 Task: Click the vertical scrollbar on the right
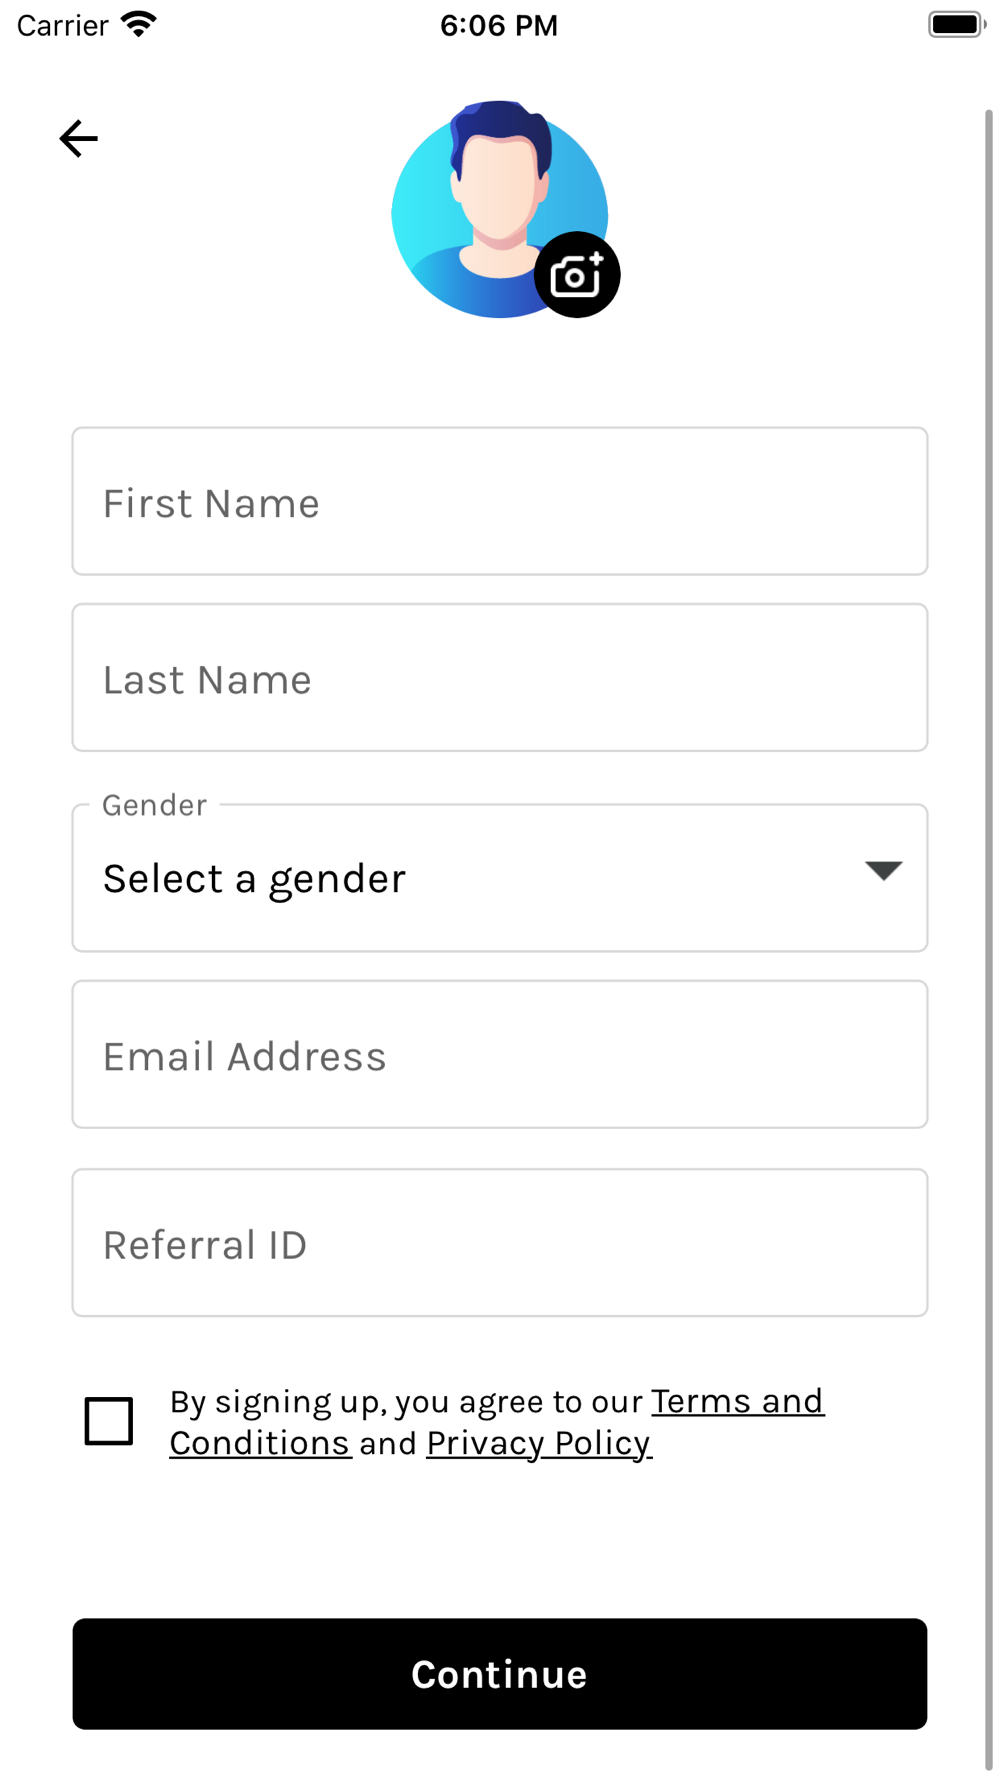click(x=989, y=900)
